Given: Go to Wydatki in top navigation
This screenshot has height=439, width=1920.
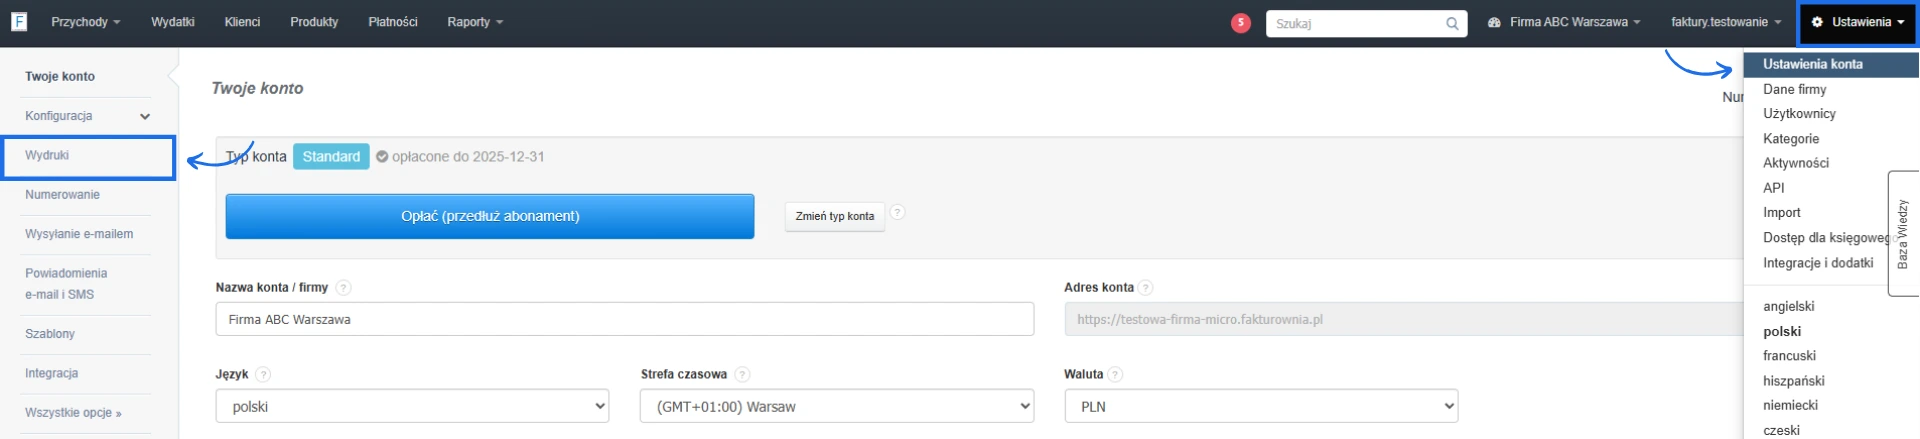Looking at the screenshot, I should [173, 22].
